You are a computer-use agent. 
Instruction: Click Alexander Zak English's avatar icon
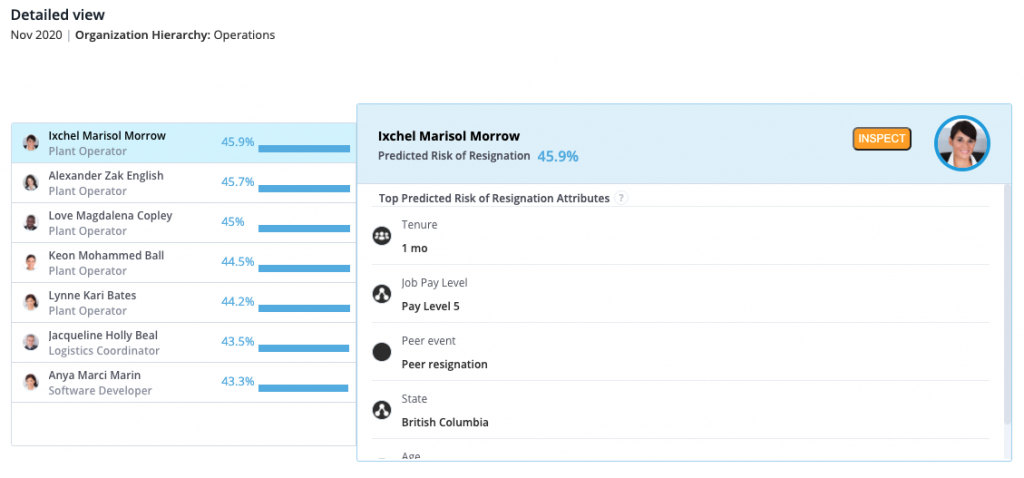[31, 183]
